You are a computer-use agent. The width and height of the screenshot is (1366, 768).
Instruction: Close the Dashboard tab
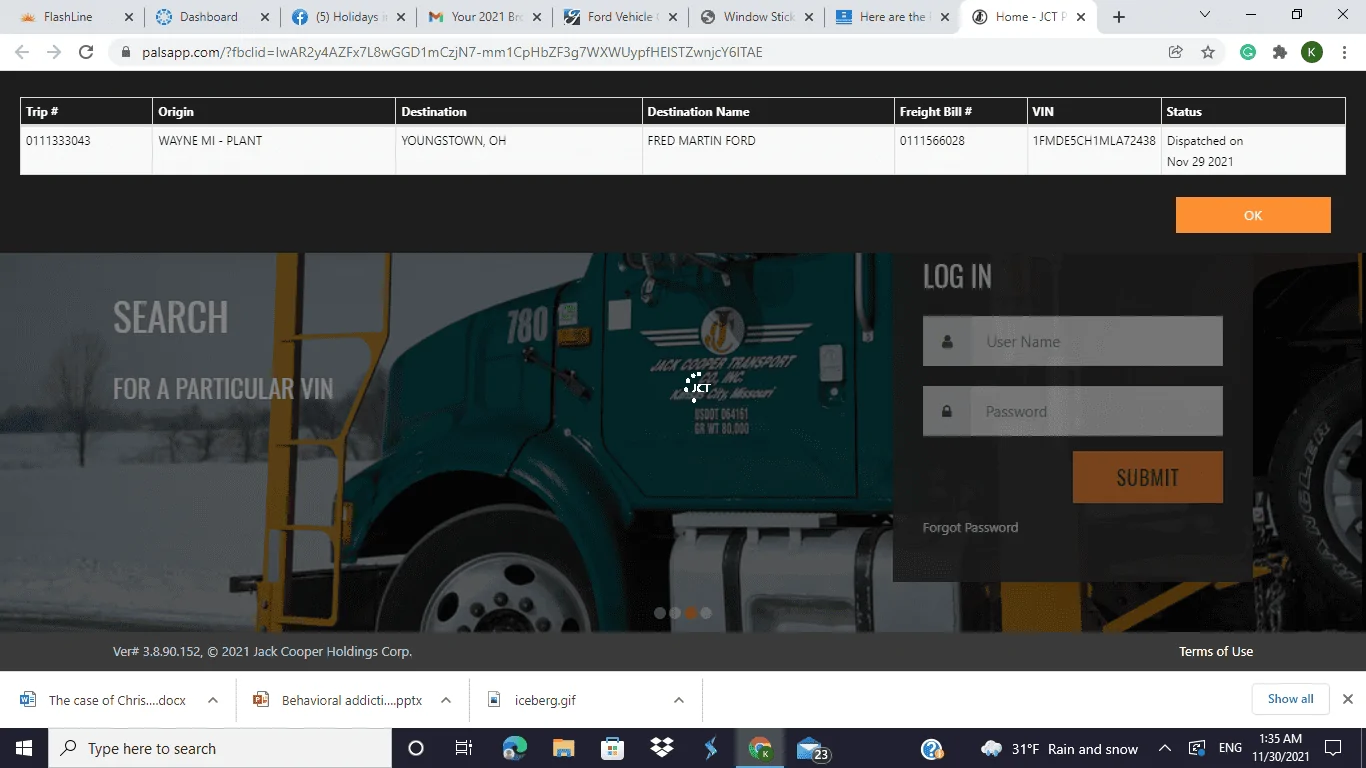tap(264, 17)
